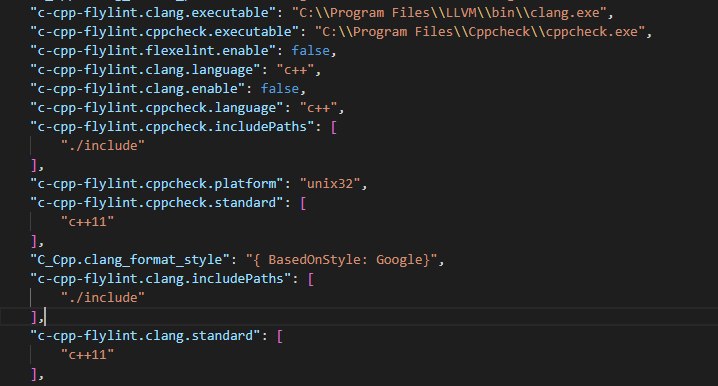Screen dimensions: 718x386
Task: Click the "c-cpp-flylint.cppcheck.standard" key
Action: (157, 203)
